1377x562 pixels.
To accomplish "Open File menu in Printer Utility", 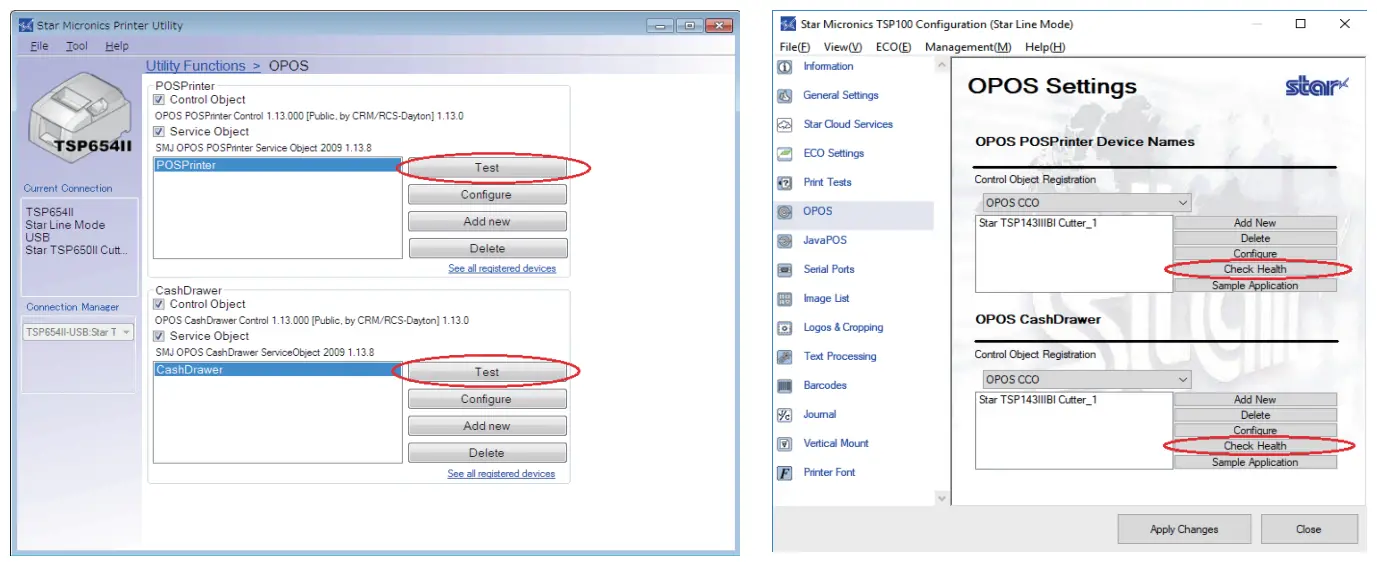I will coord(40,46).
